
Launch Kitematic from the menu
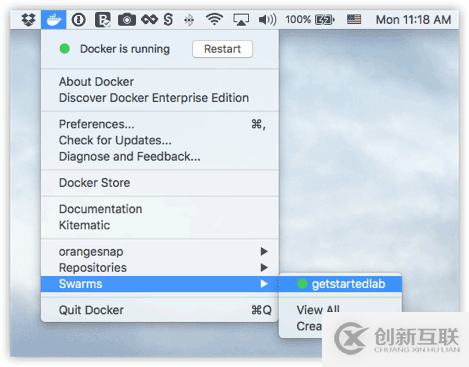[160, 225]
